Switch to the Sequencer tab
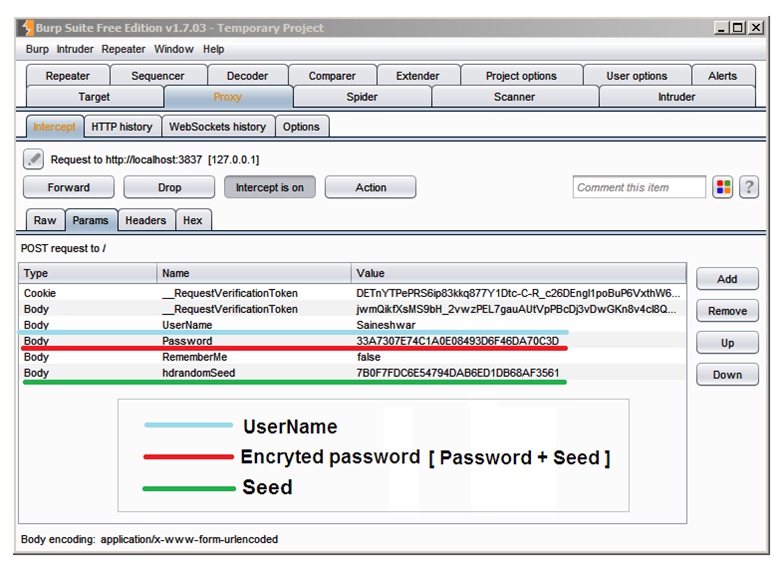 tap(158, 76)
